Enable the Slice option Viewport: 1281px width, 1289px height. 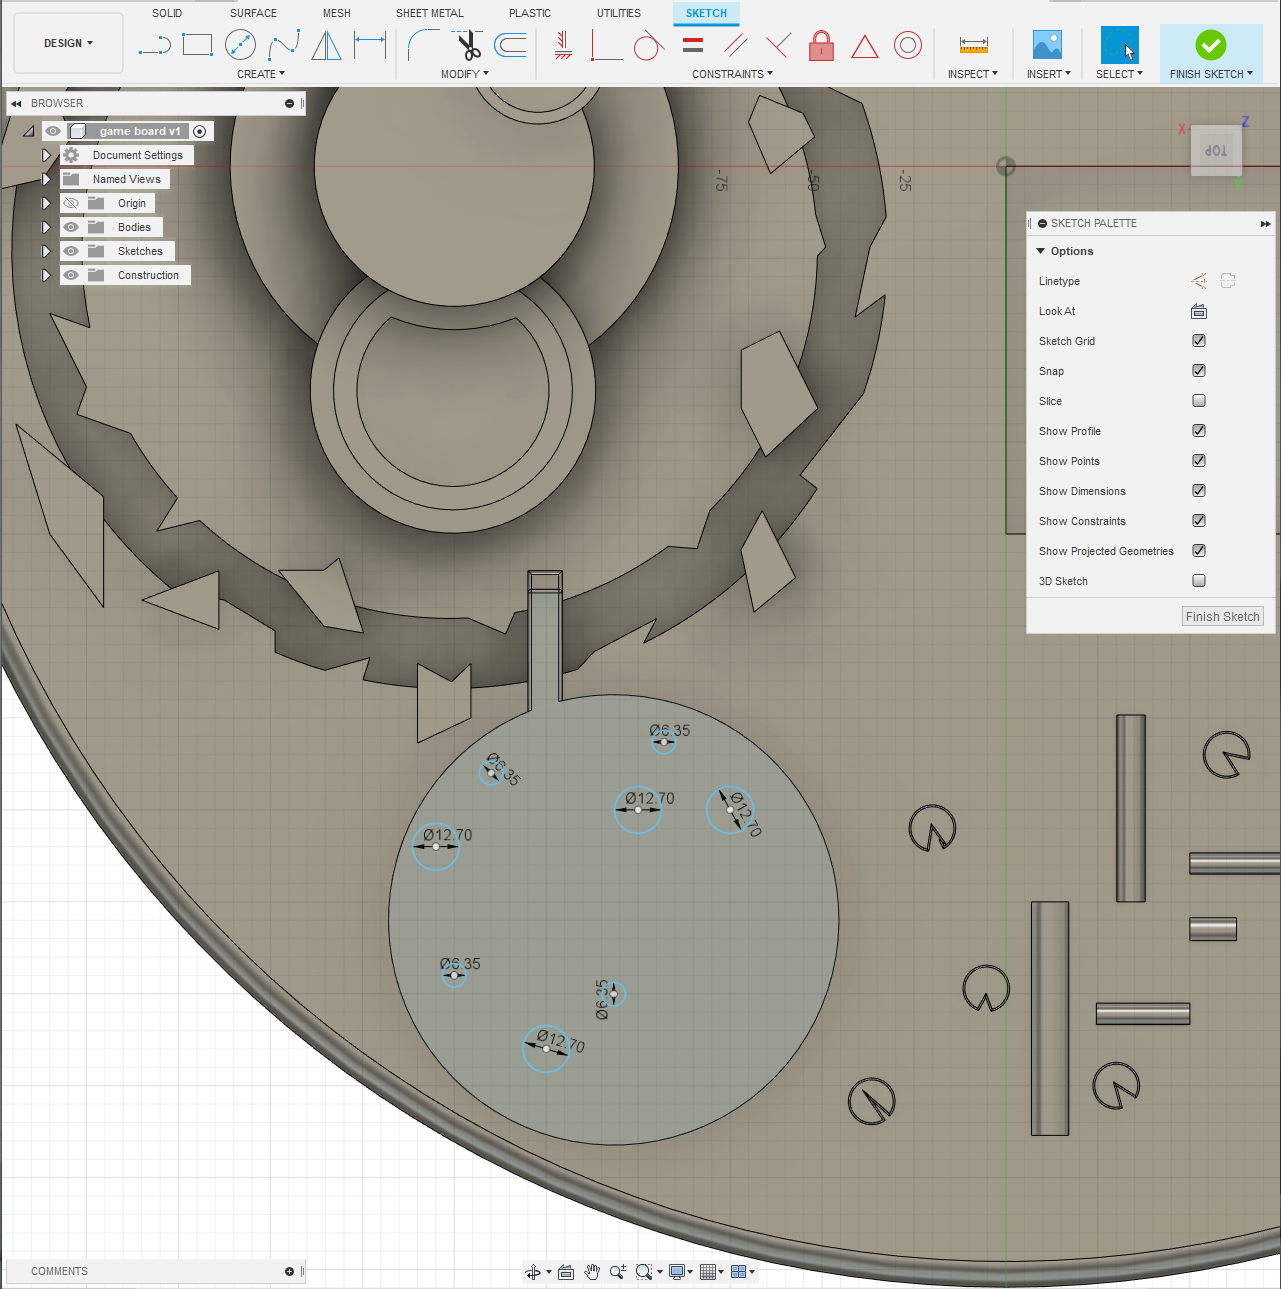click(x=1198, y=400)
